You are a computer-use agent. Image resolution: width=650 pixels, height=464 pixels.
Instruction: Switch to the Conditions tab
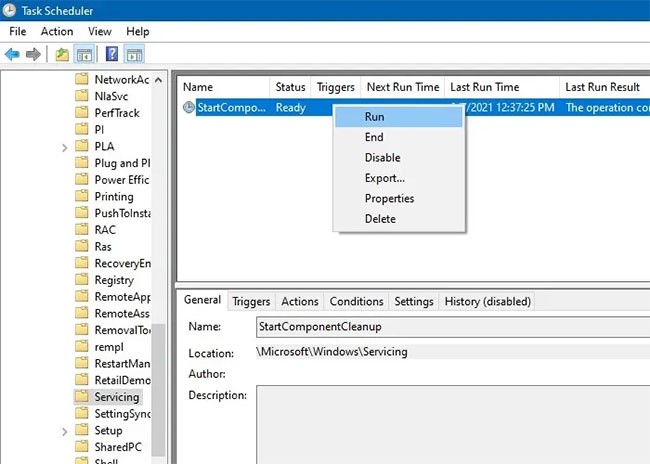coord(356,301)
